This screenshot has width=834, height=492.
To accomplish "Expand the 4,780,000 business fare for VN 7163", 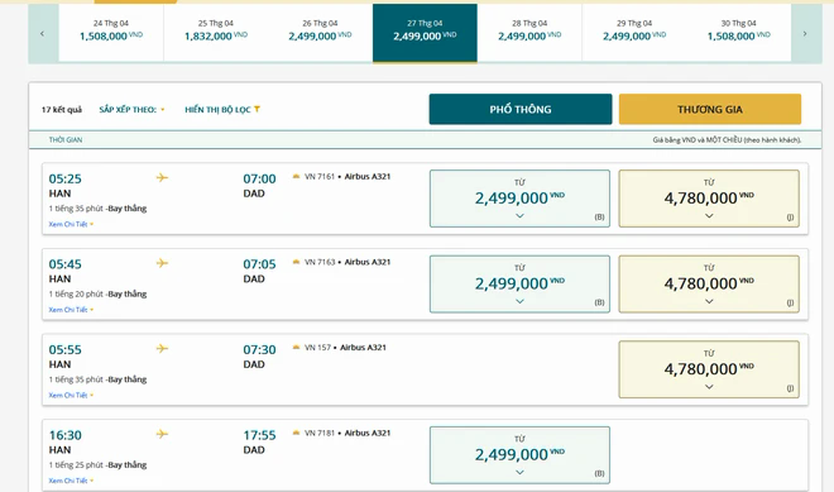I will pyautogui.click(x=709, y=284).
